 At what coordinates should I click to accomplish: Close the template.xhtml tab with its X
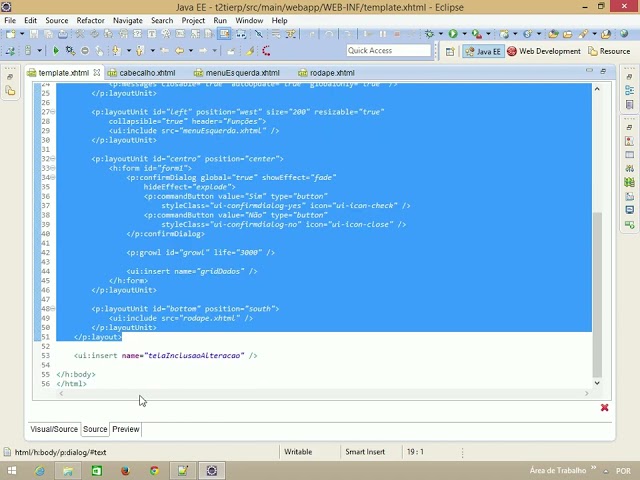click(x=97, y=73)
